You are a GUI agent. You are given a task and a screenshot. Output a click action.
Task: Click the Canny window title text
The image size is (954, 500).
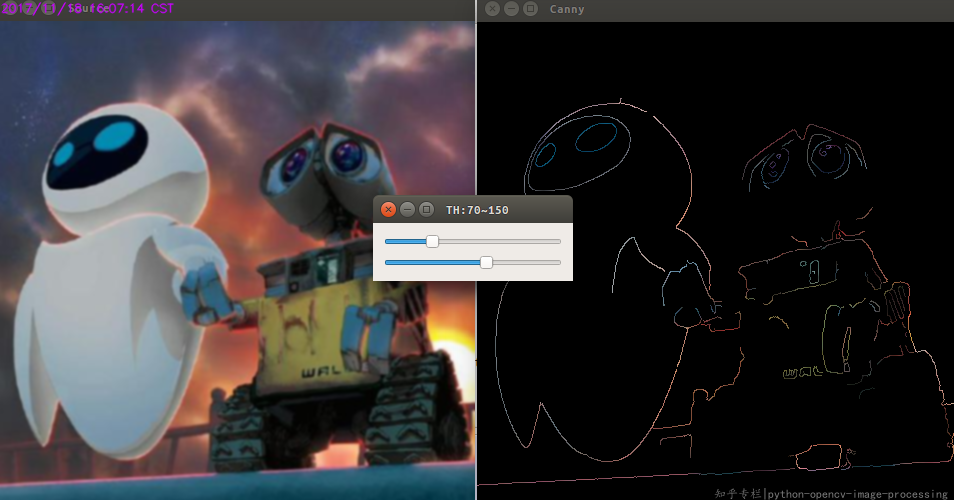(566, 9)
